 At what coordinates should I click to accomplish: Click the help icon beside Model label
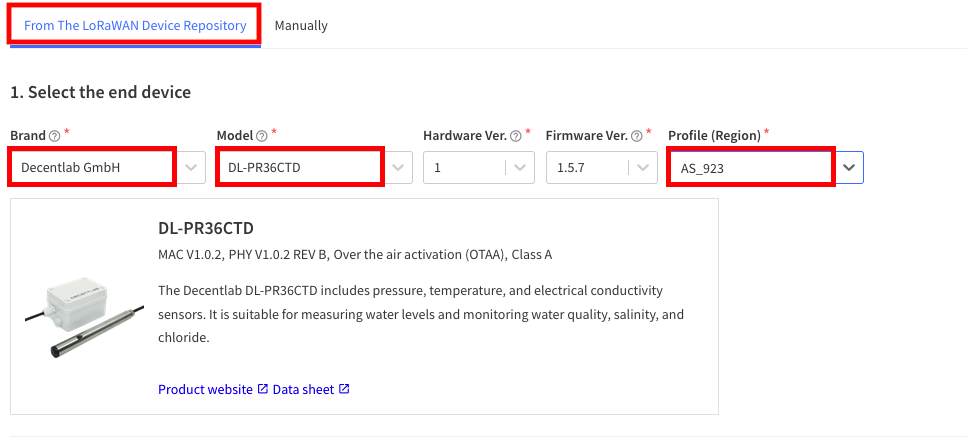click(x=262, y=135)
